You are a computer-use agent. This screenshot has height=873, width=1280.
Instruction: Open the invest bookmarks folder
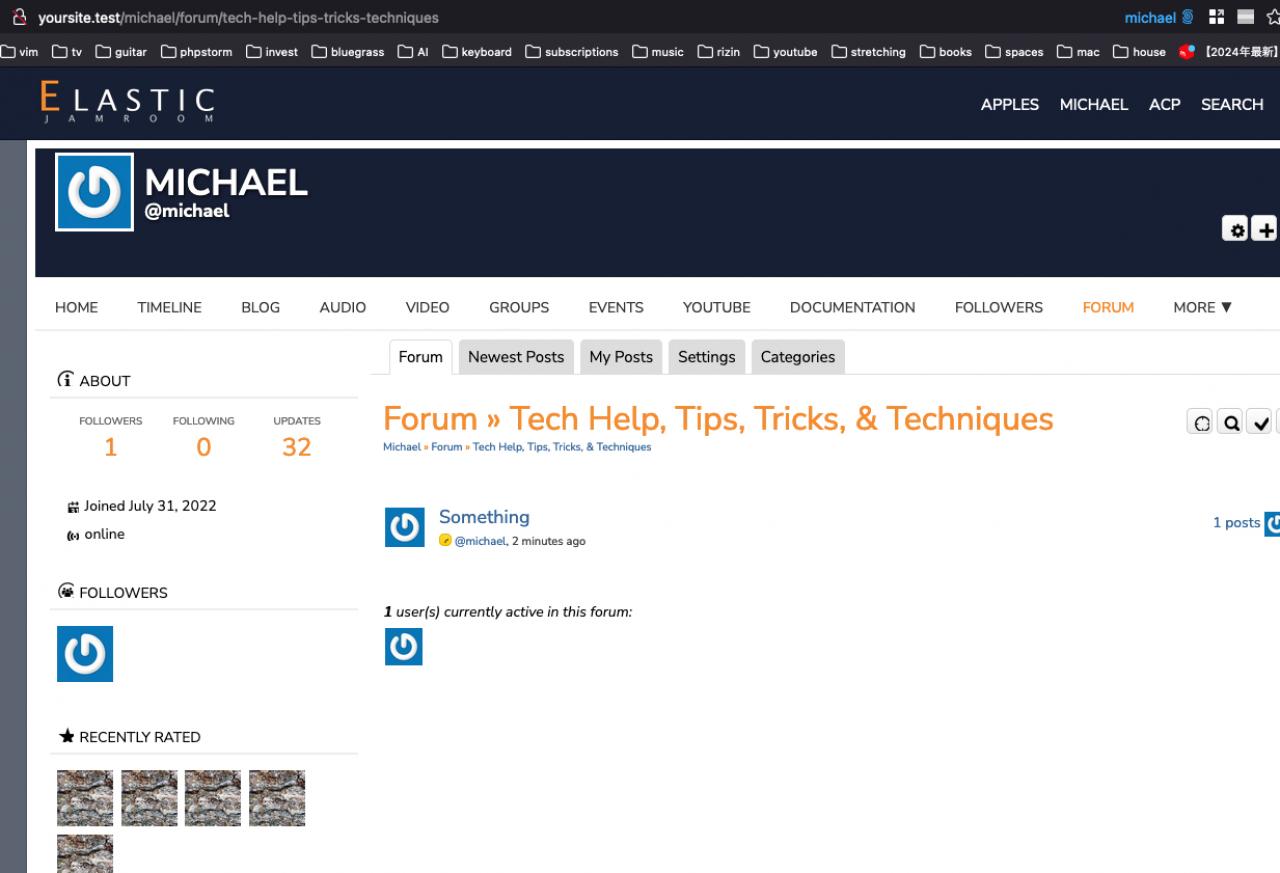[x=272, y=52]
